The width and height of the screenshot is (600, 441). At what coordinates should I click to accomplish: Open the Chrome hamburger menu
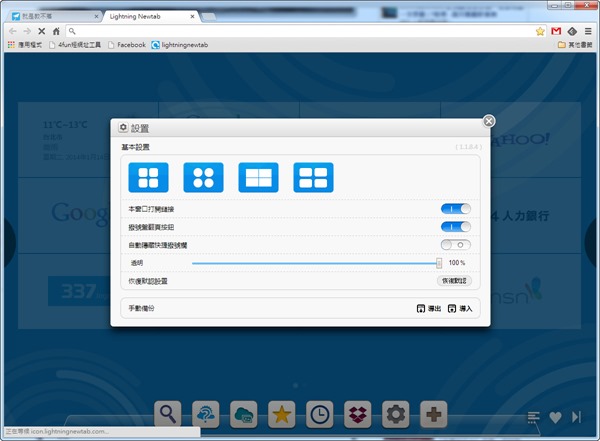click(x=588, y=31)
